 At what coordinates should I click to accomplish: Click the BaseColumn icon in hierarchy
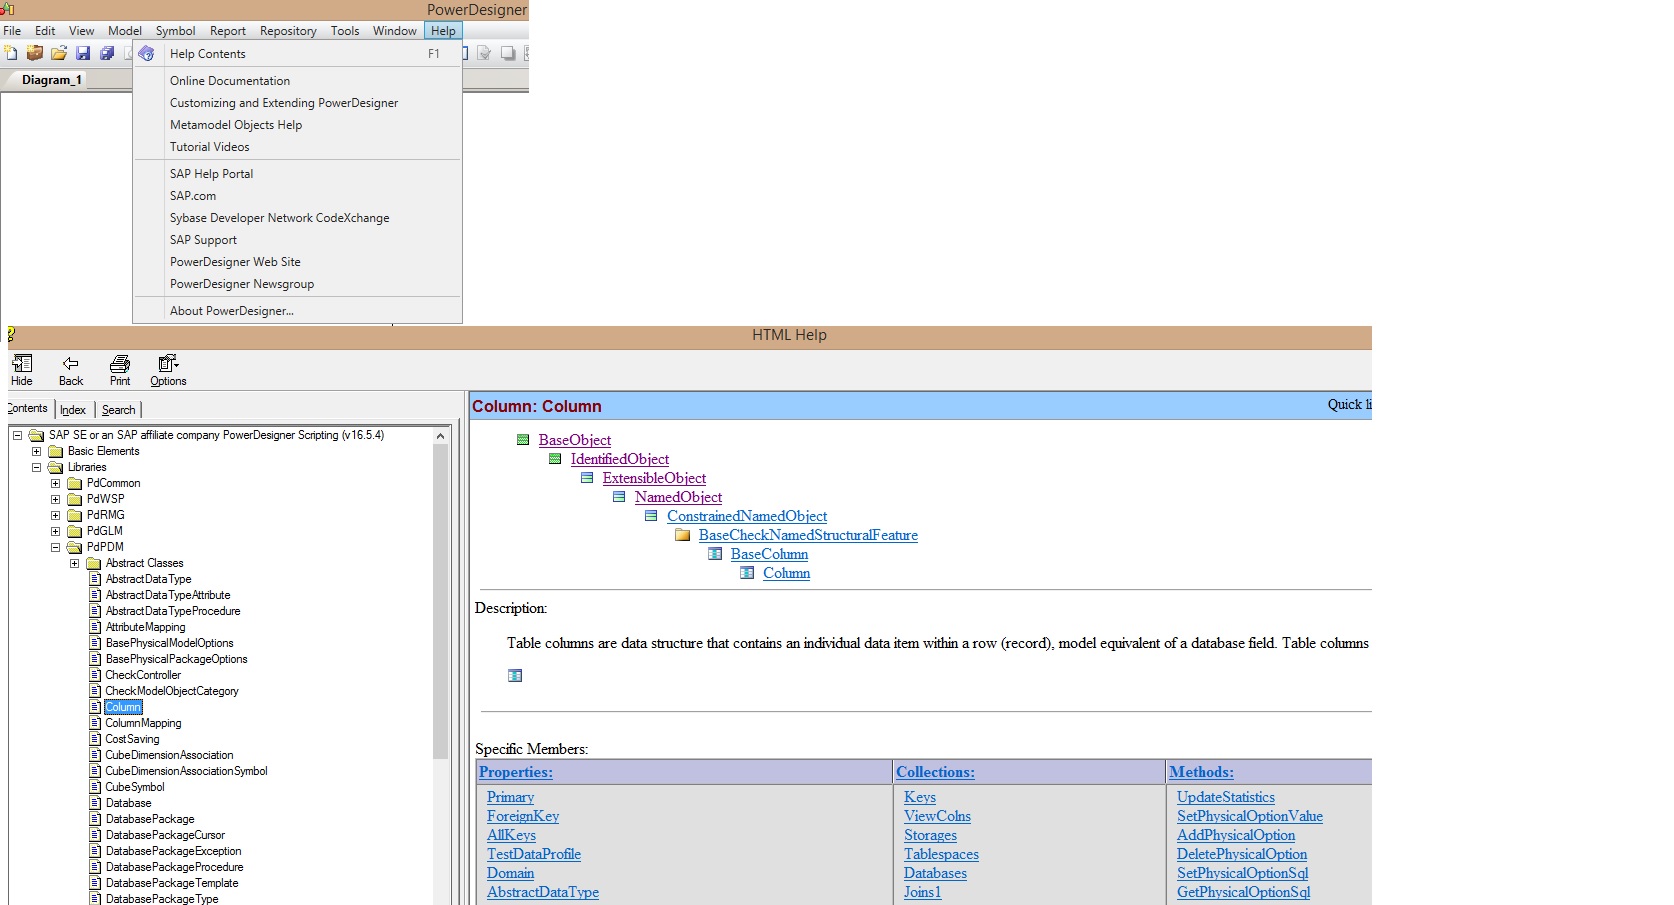[715, 554]
